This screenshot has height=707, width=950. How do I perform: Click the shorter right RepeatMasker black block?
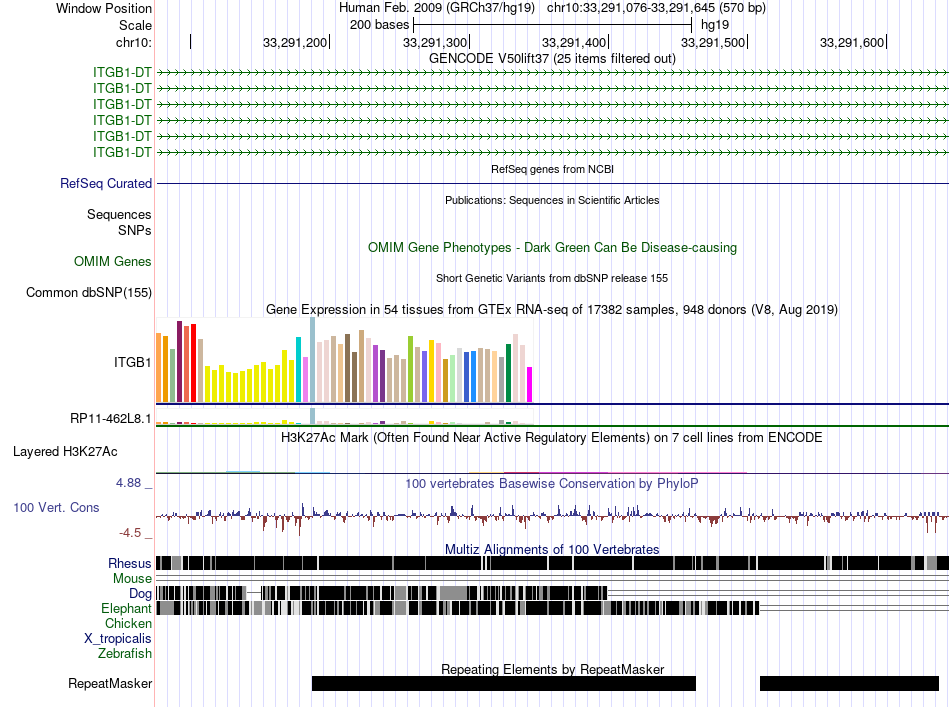click(849, 683)
